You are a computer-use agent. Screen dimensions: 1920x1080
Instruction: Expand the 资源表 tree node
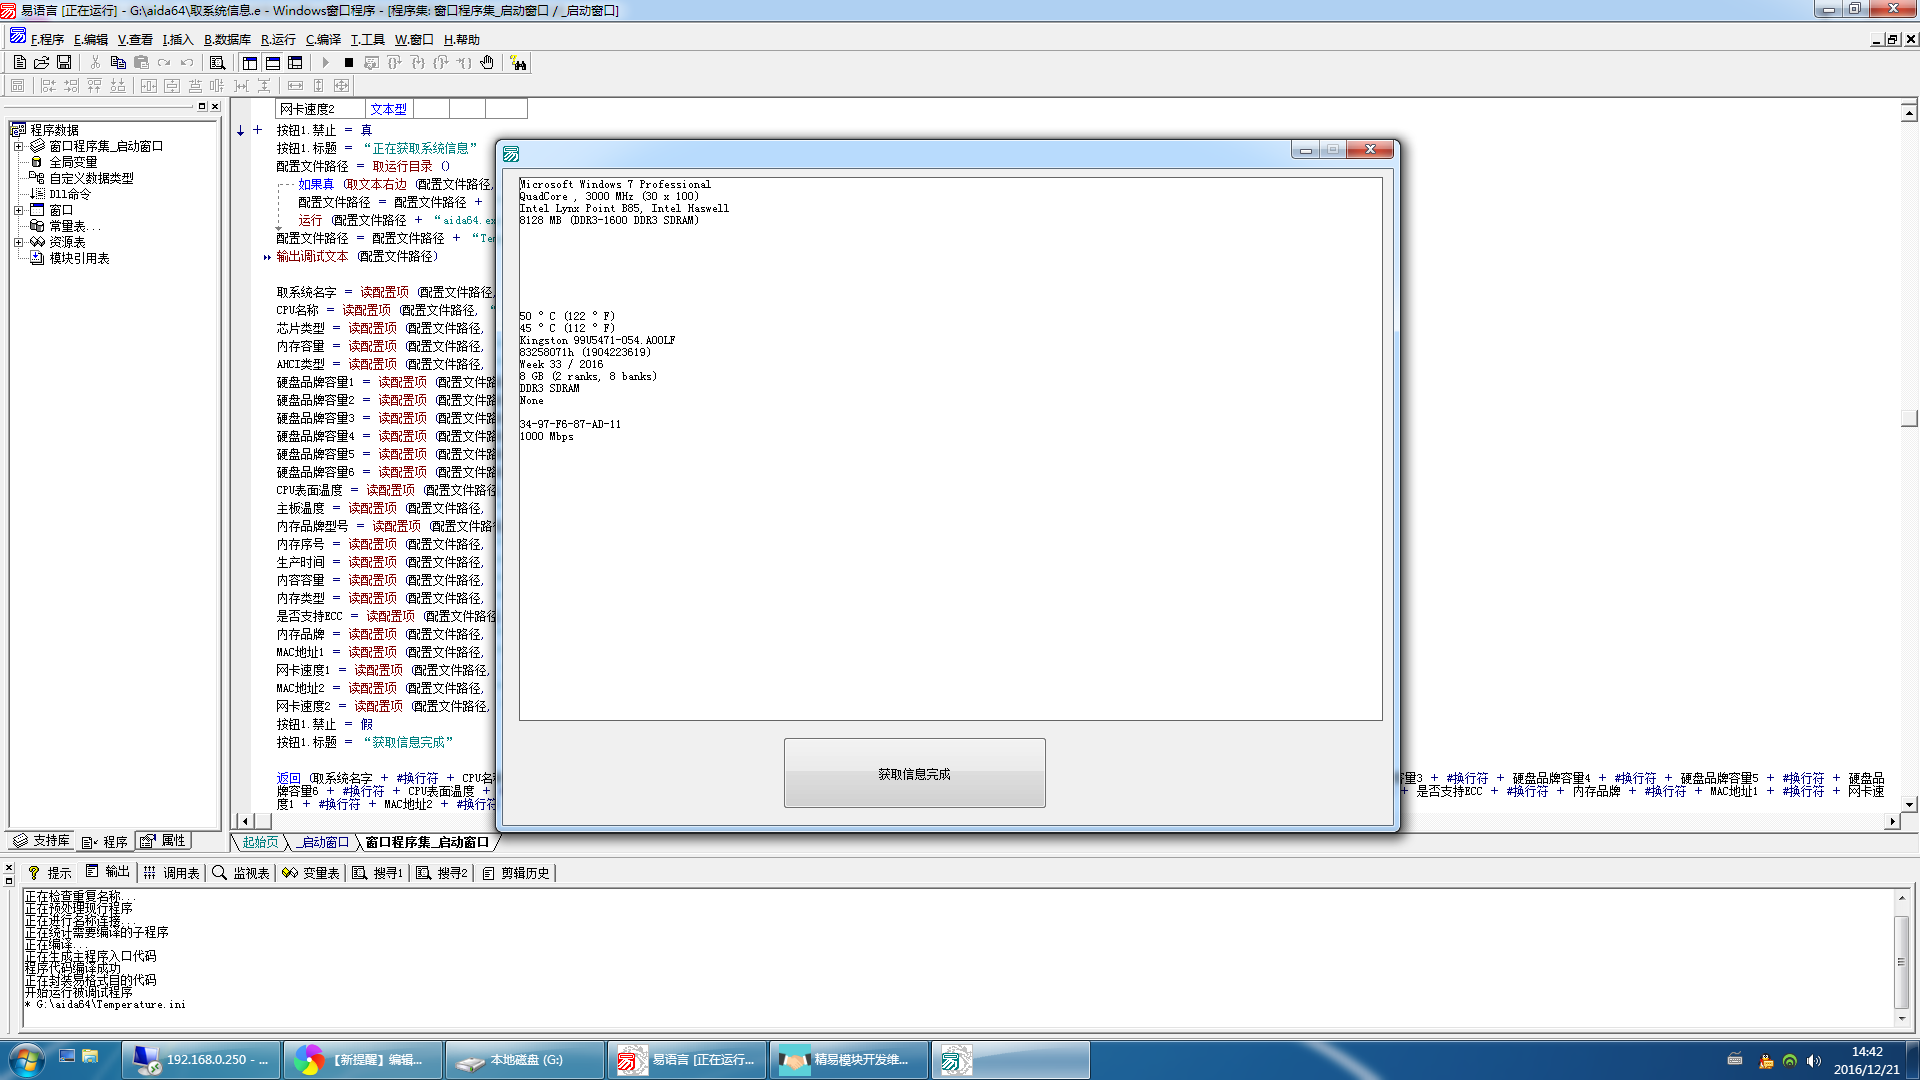click(x=18, y=242)
